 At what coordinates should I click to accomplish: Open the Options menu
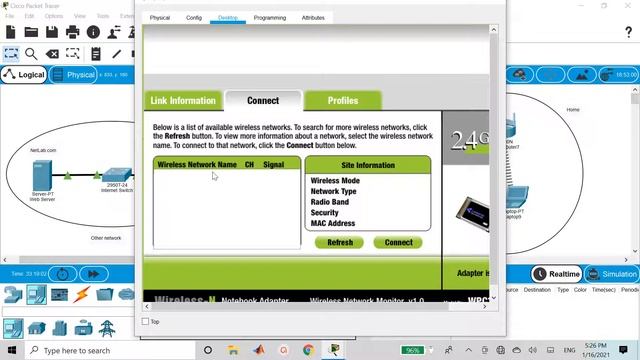pos(53,16)
